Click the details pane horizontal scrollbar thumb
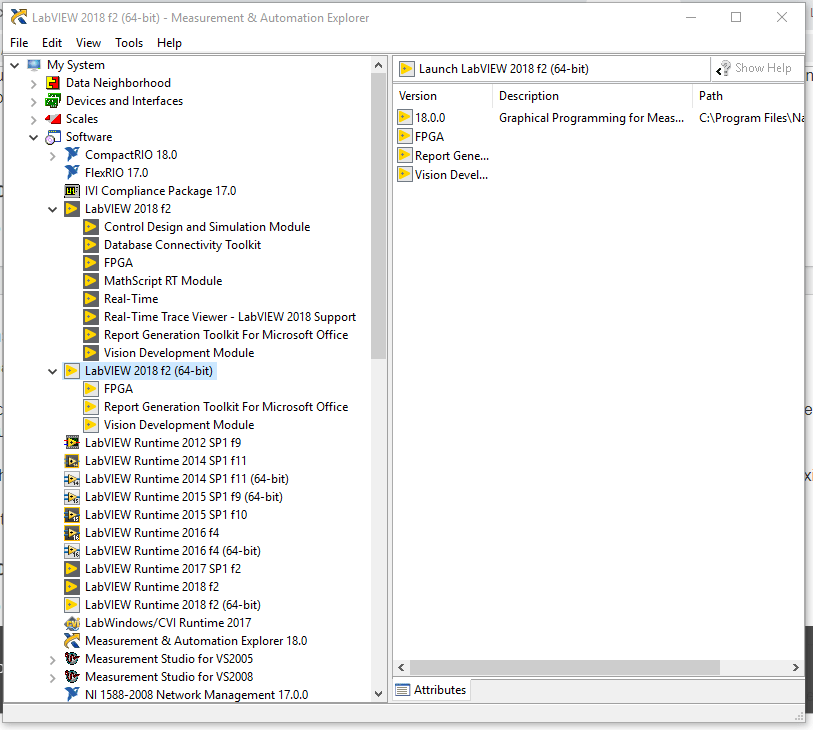The width and height of the screenshot is (819, 730). 565,667
